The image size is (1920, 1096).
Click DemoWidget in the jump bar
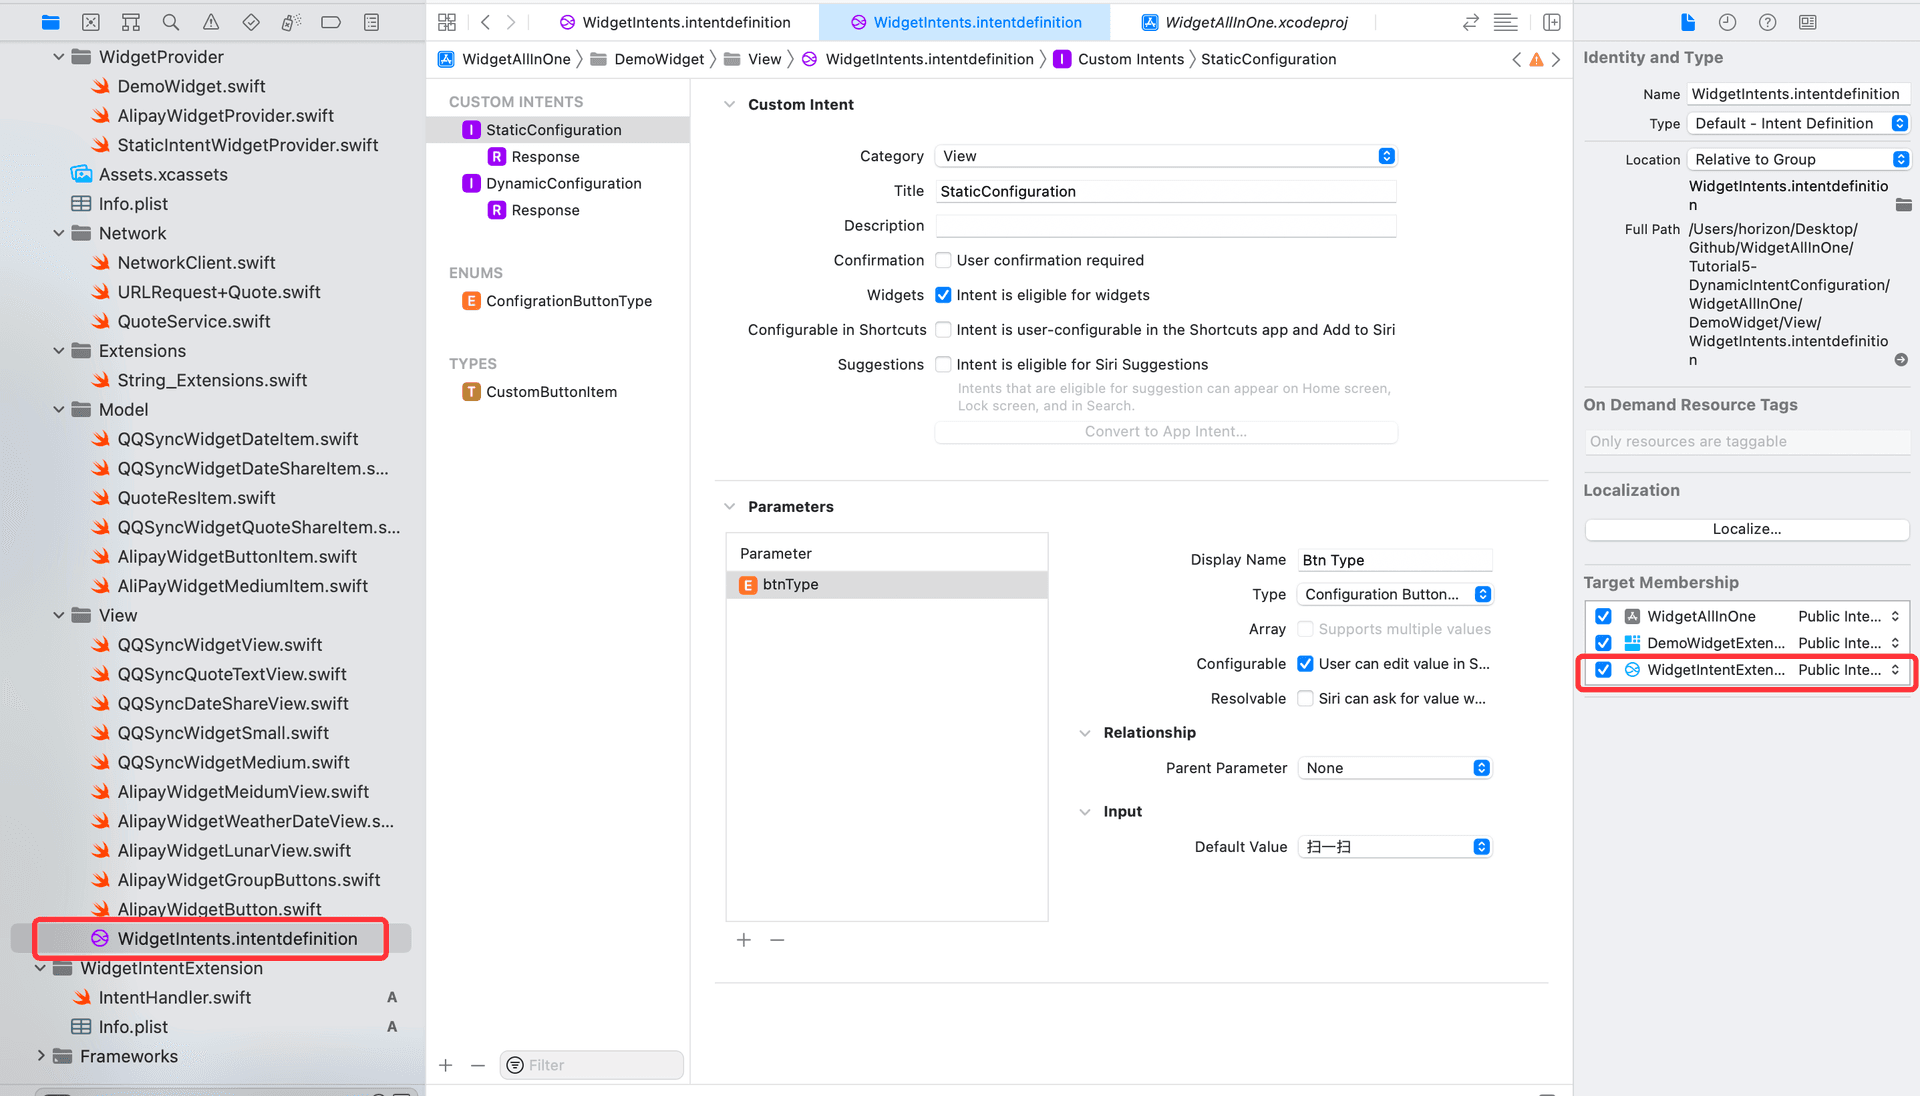point(648,59)
